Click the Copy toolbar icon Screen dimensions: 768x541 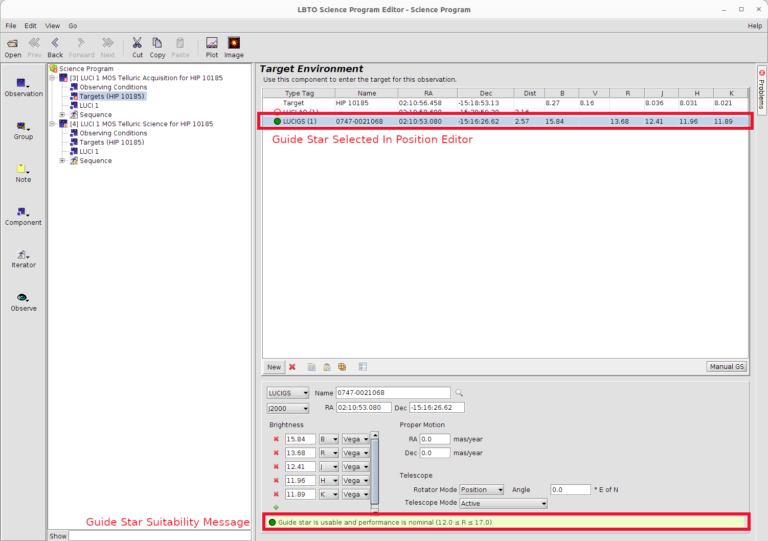click(158, 46)
